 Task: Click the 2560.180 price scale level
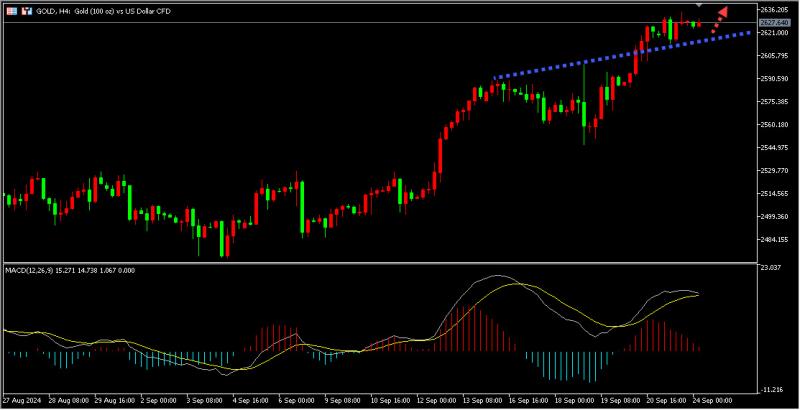pos(773,124)
